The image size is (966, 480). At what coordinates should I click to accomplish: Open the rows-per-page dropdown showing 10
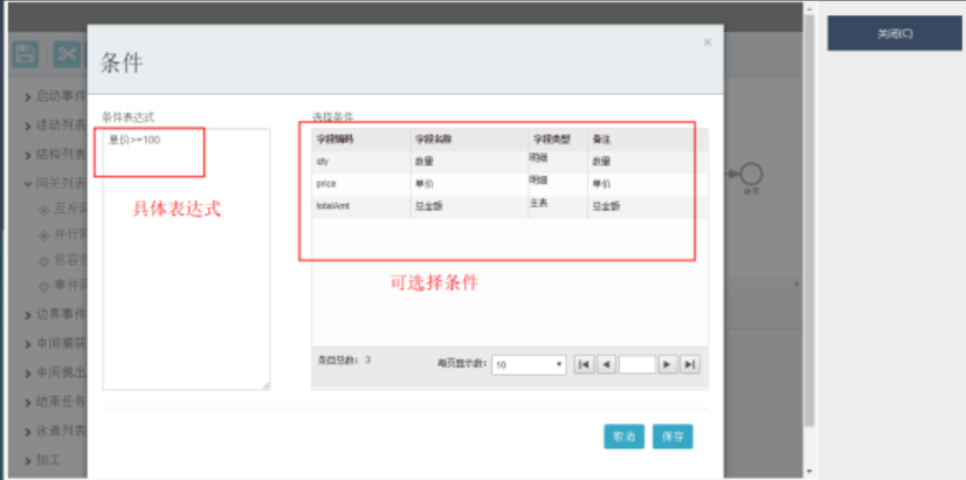529,365
